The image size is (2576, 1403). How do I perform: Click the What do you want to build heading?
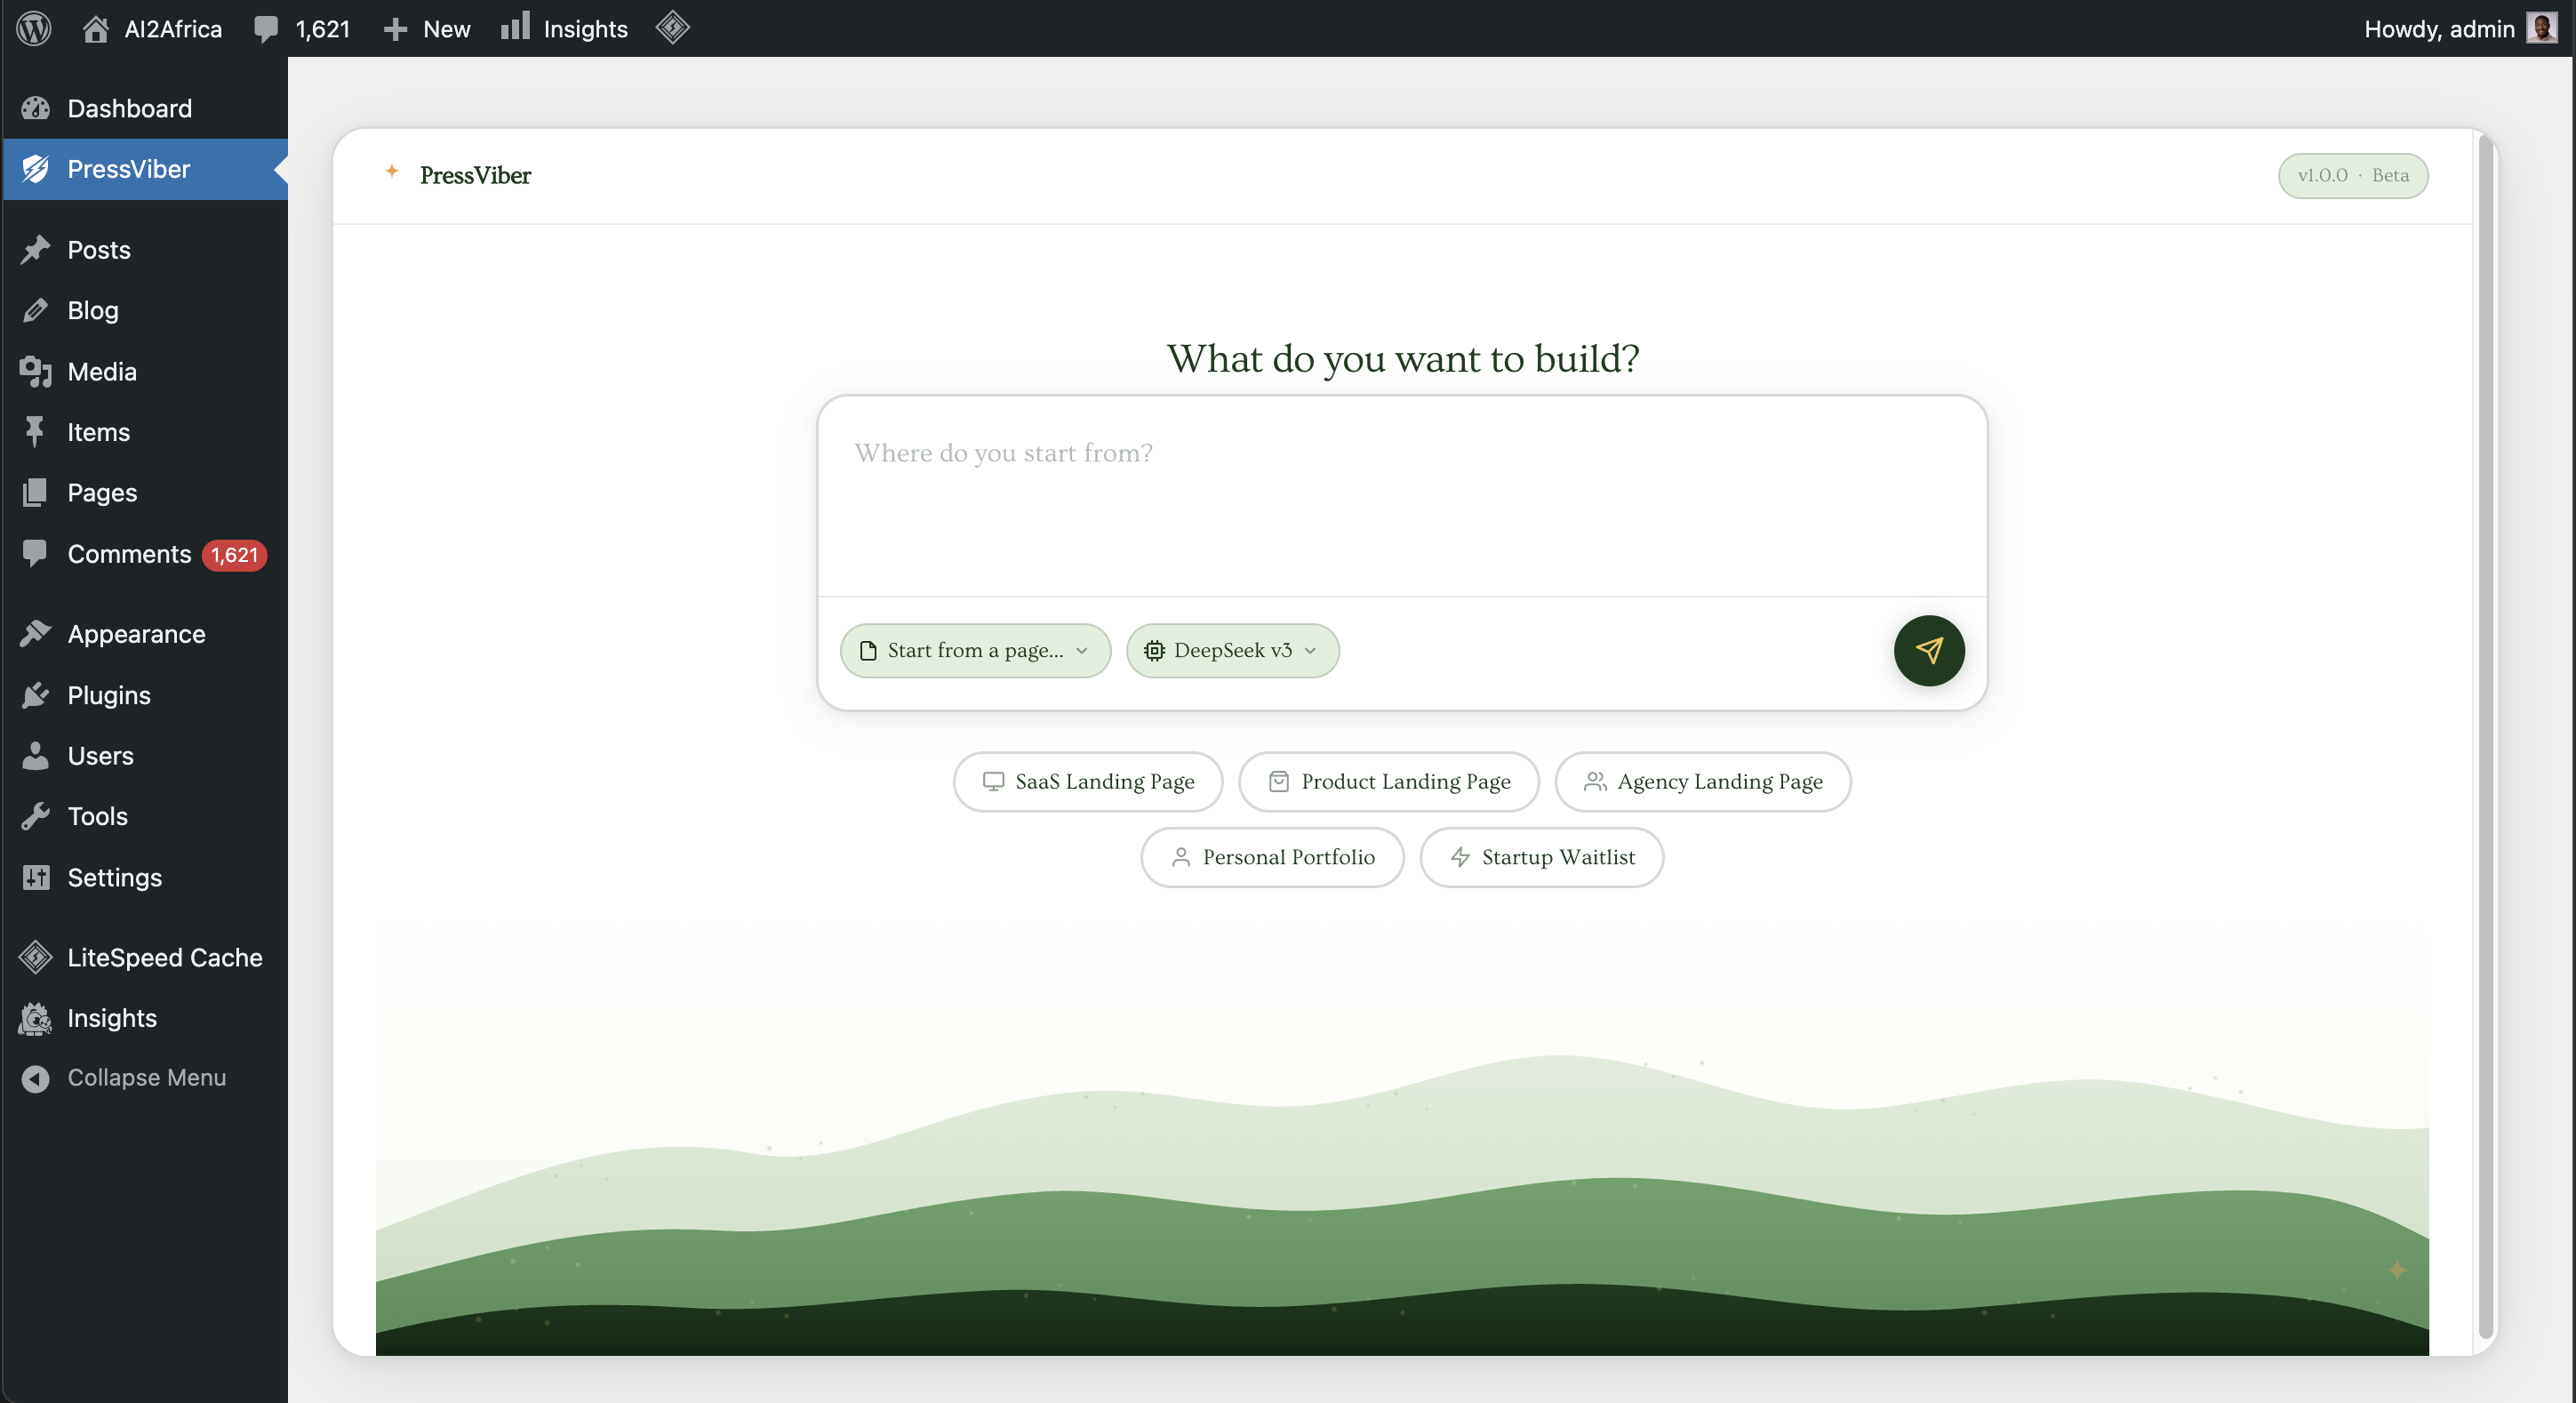(1402, 358)
